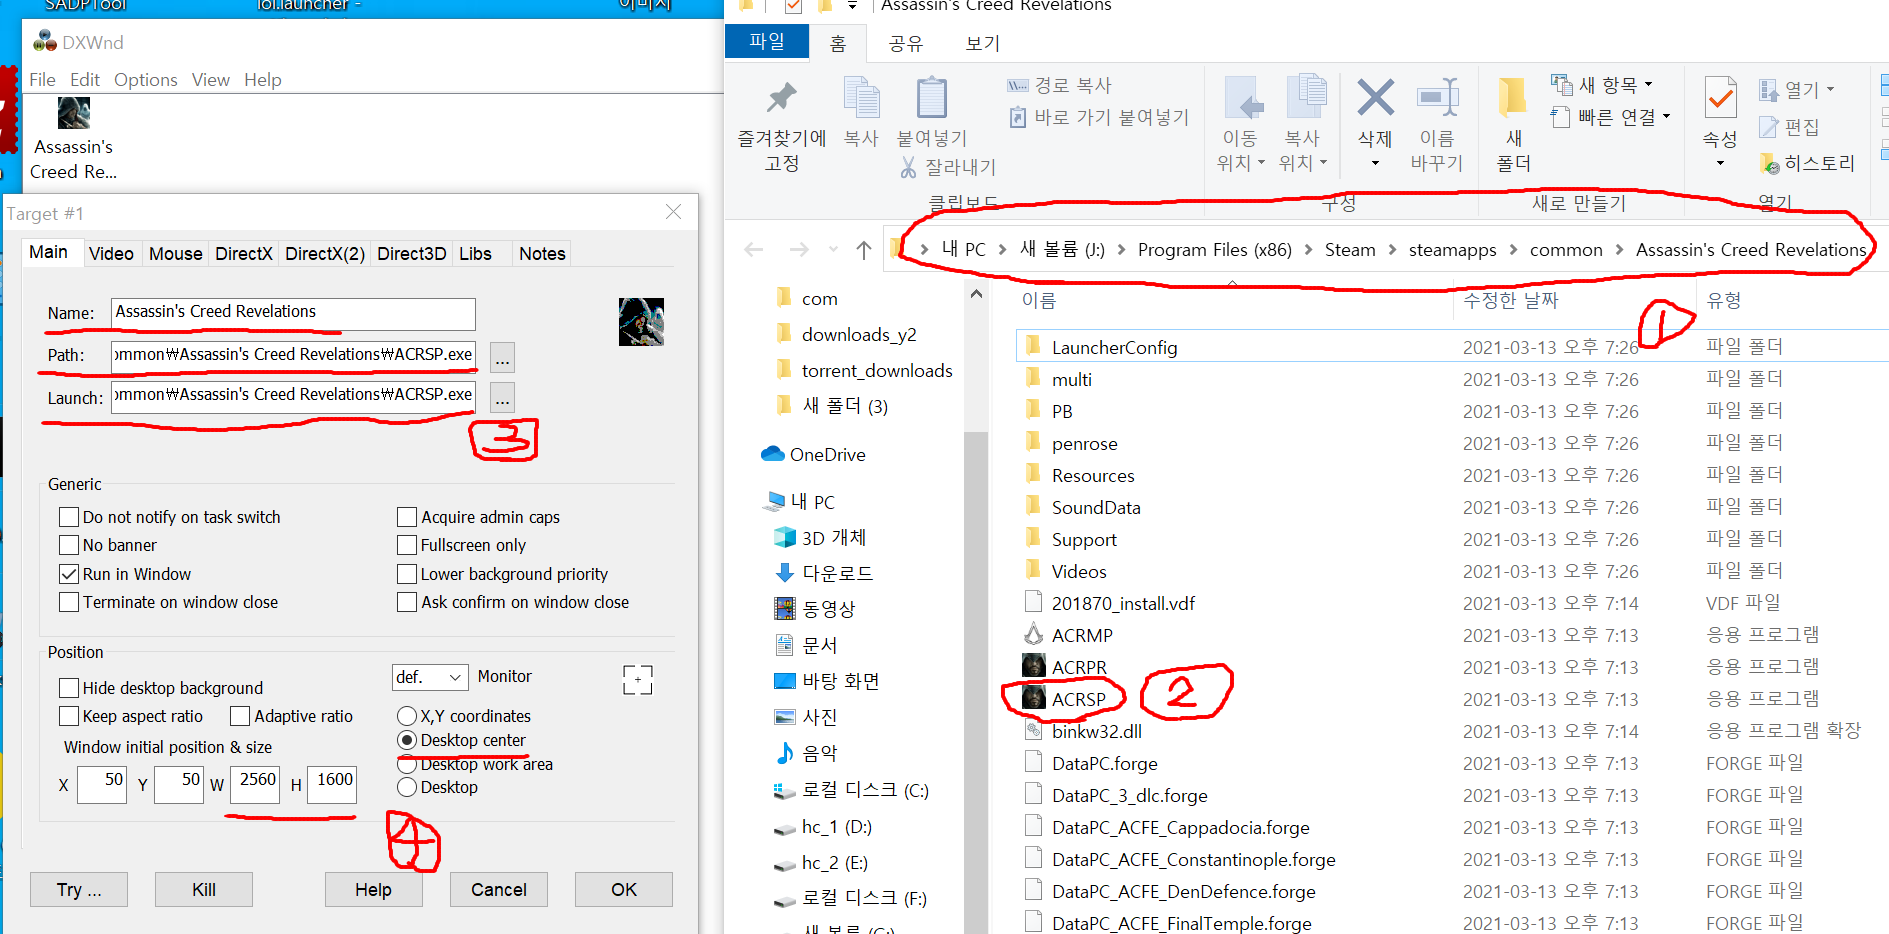
Task: Expand breadcrumb chevron after Steam
Action: (1392, 250)
